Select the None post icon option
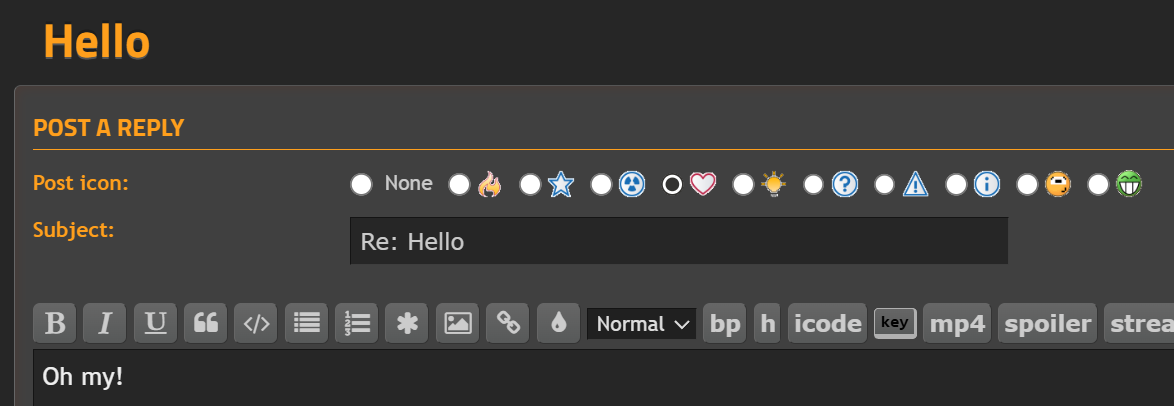 (361, 184)
